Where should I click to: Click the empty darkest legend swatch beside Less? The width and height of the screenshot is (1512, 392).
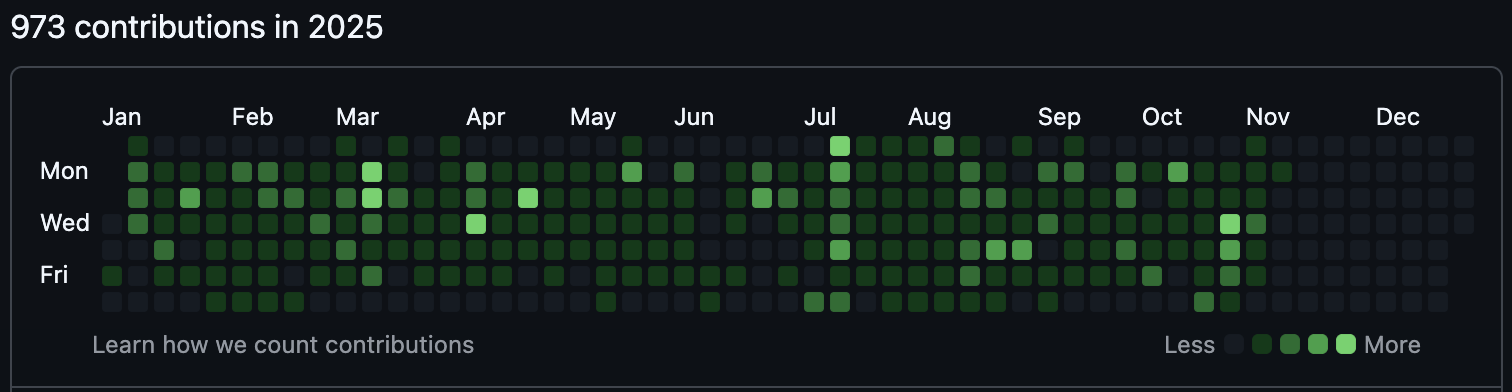[1234, 345]
